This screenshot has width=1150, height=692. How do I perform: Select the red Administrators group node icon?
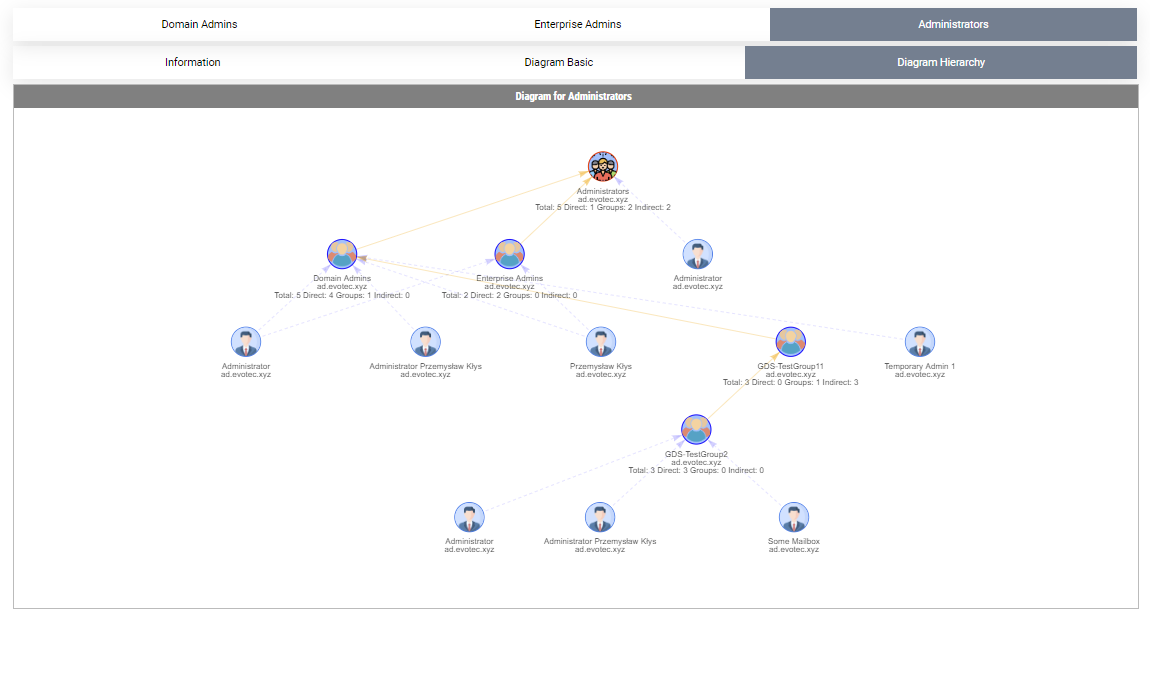(603, 166)
